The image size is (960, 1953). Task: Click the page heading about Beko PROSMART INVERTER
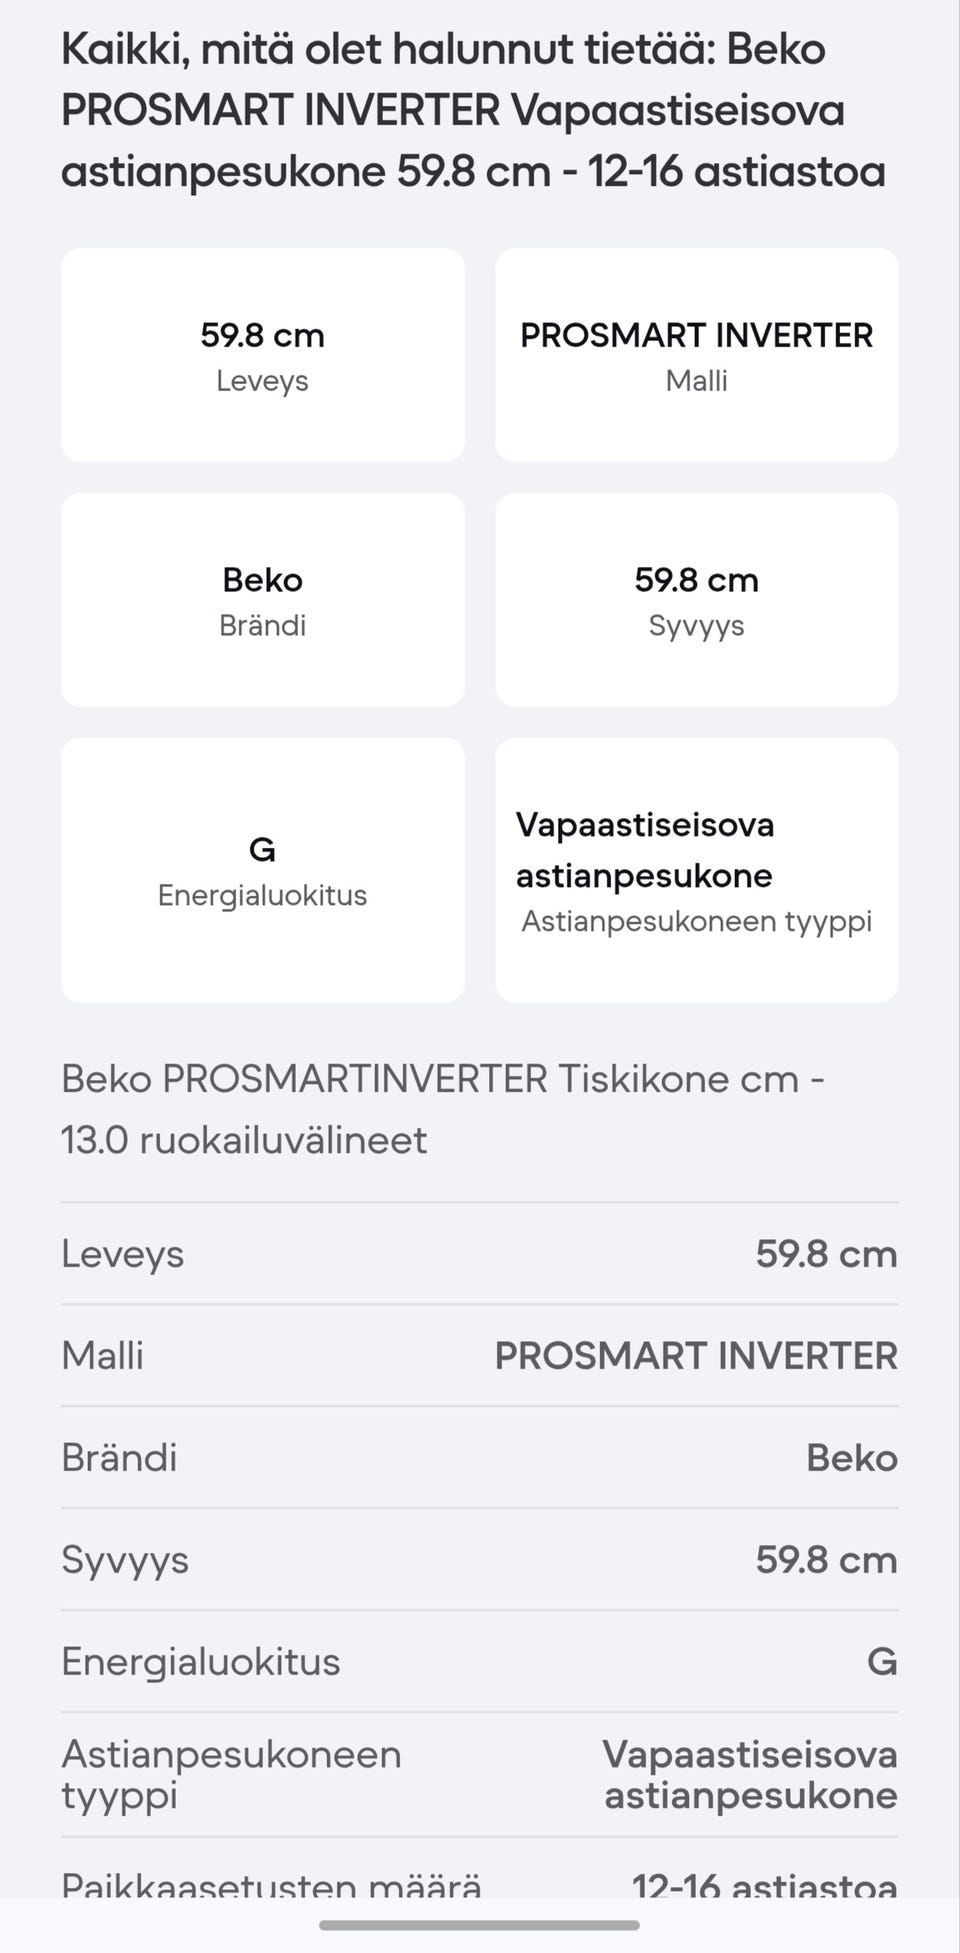472,110
